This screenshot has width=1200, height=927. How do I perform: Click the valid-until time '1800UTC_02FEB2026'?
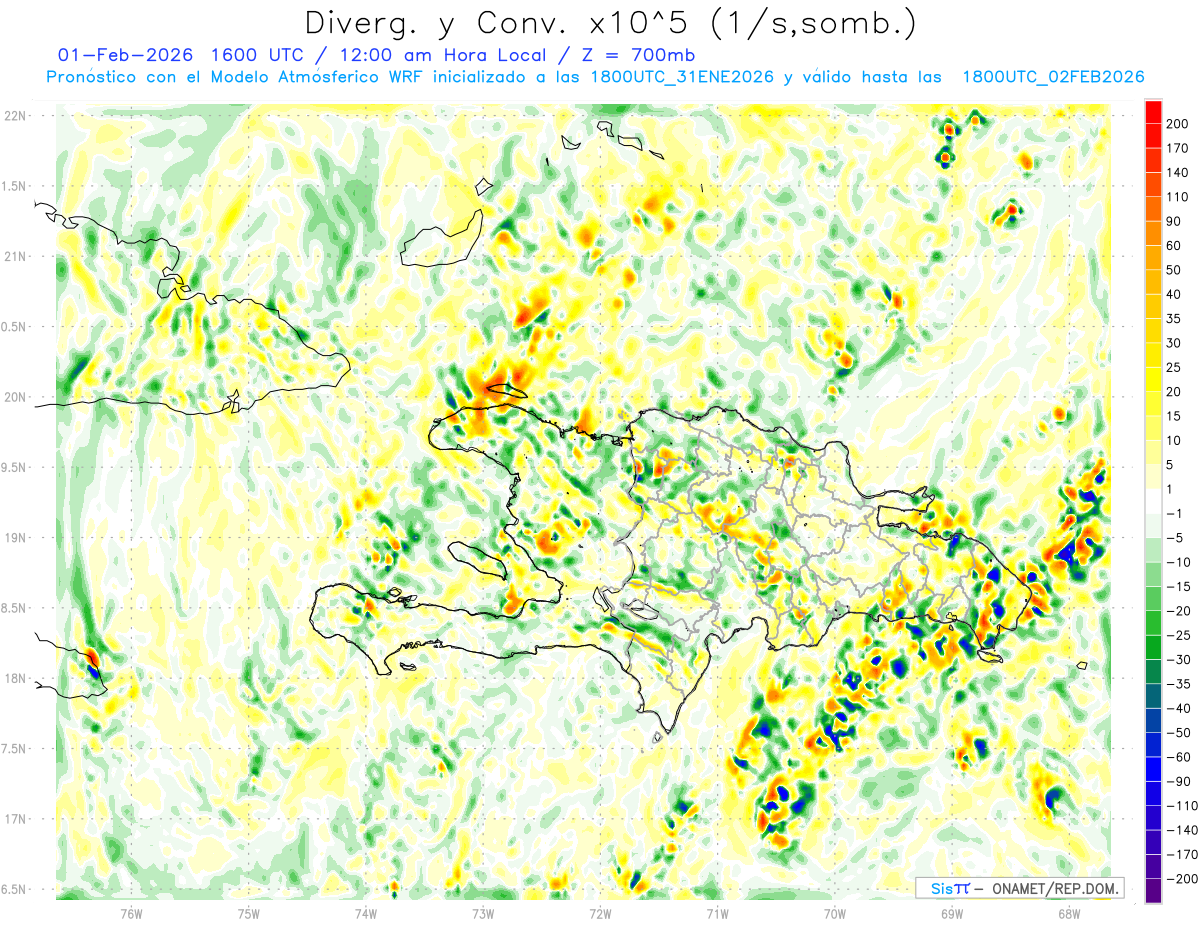1053,77
